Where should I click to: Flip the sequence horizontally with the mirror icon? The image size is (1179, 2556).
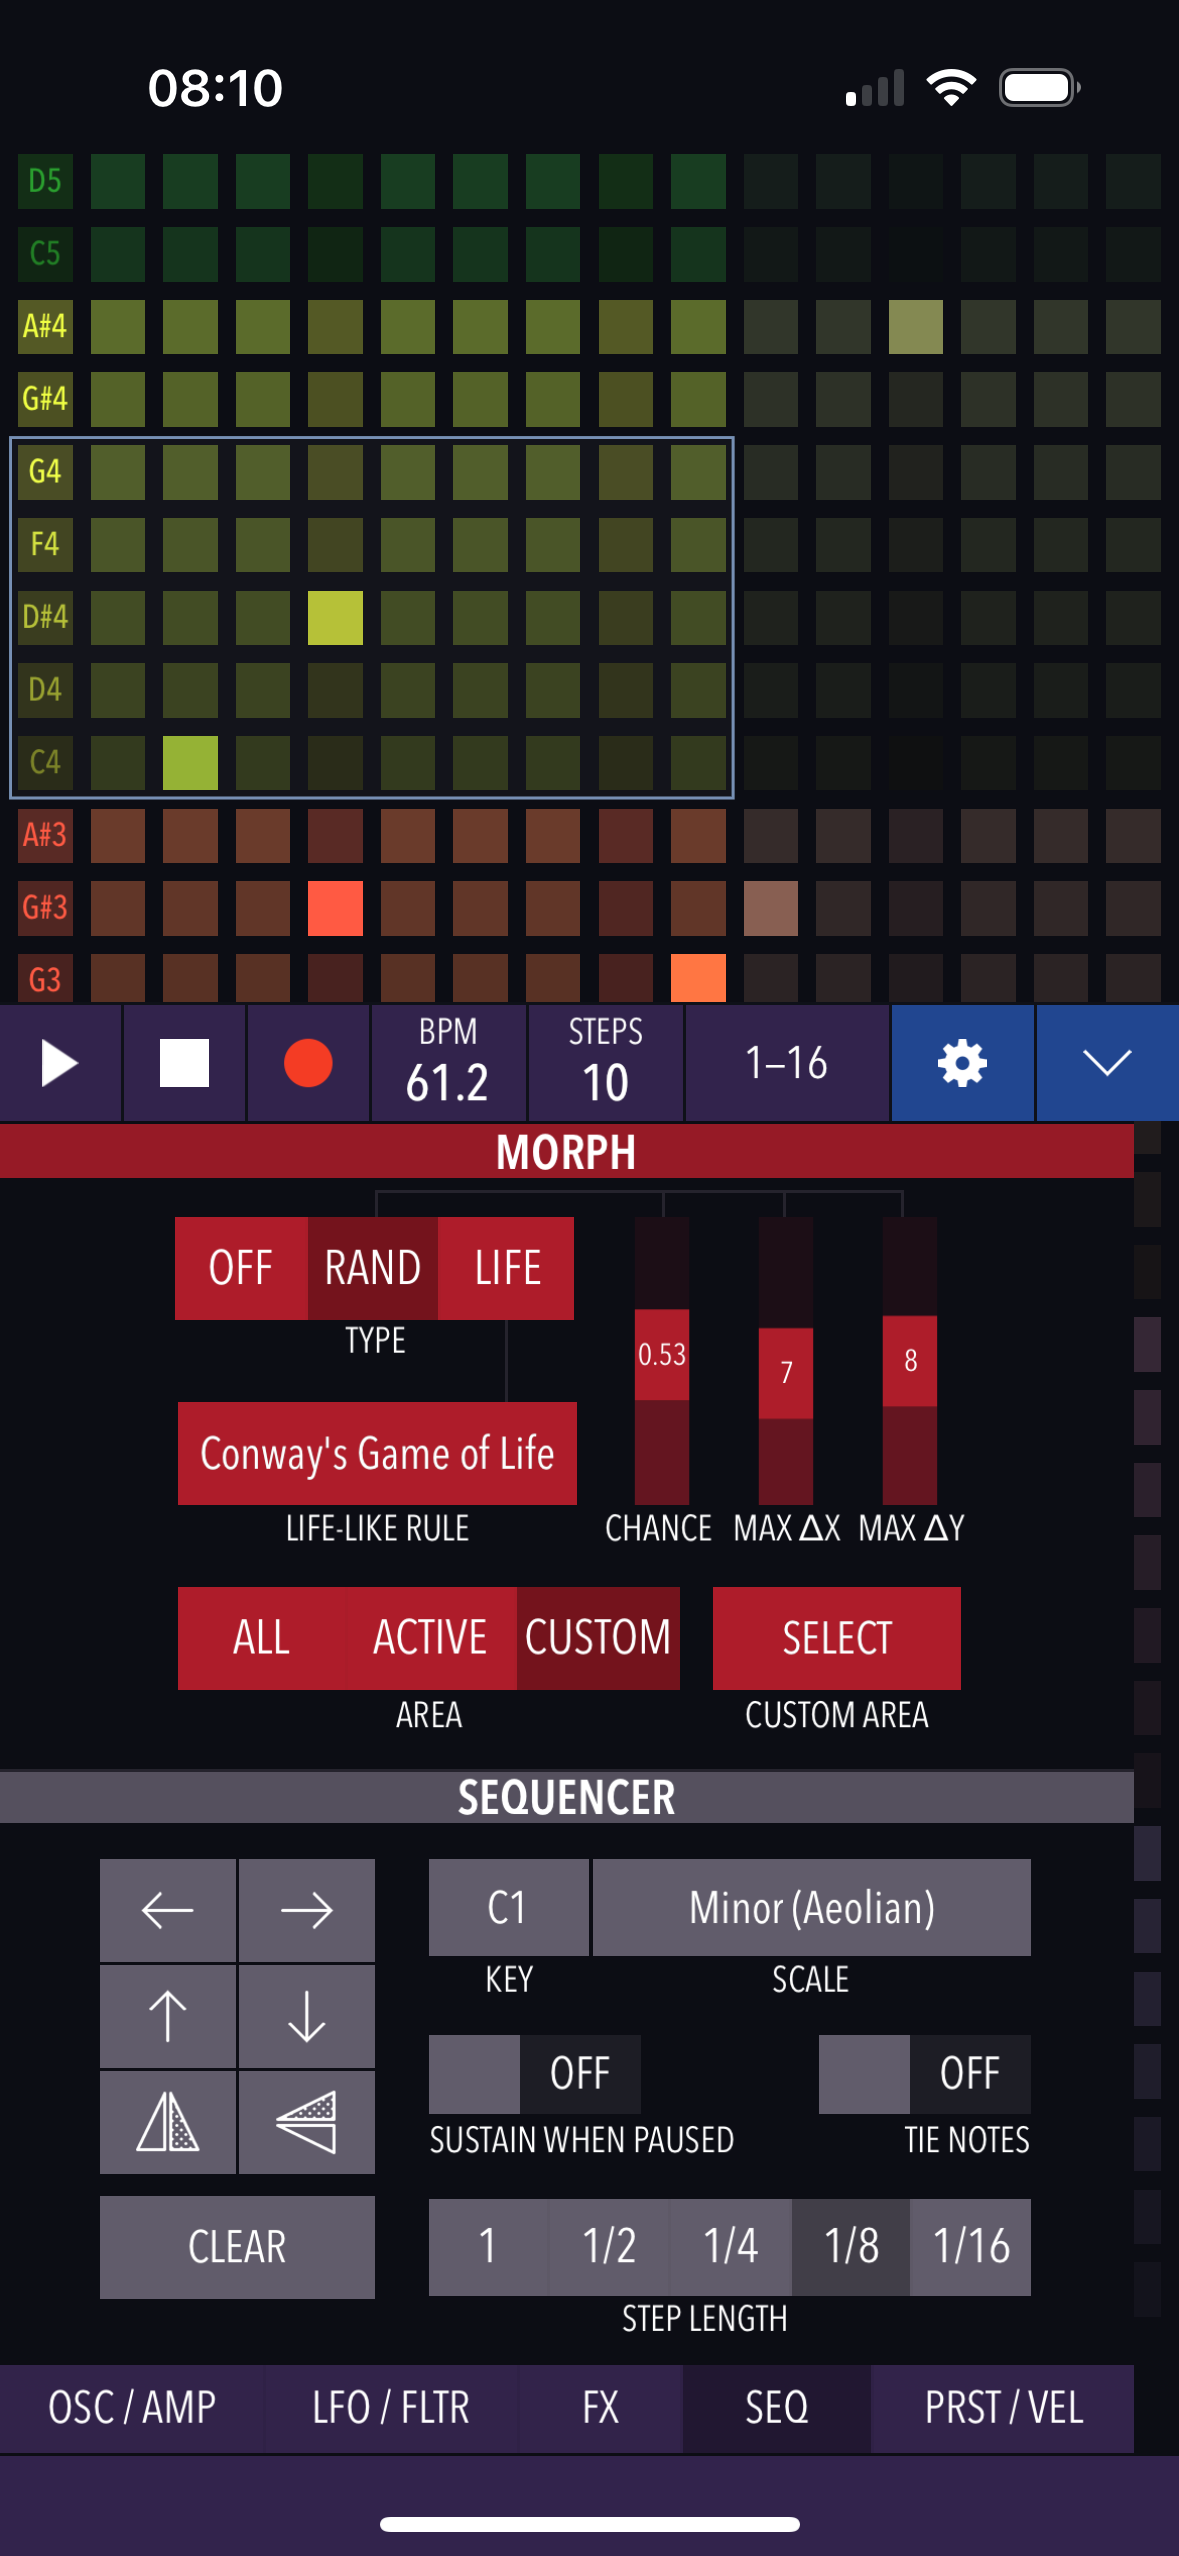click(168, 2122)
